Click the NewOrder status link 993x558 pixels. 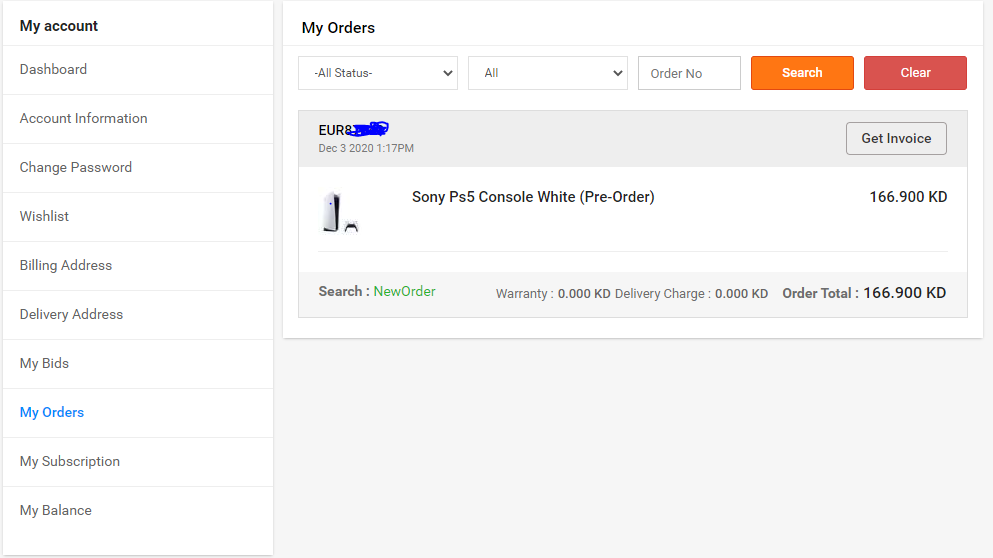pyautogui.click(x=405, y=291)
